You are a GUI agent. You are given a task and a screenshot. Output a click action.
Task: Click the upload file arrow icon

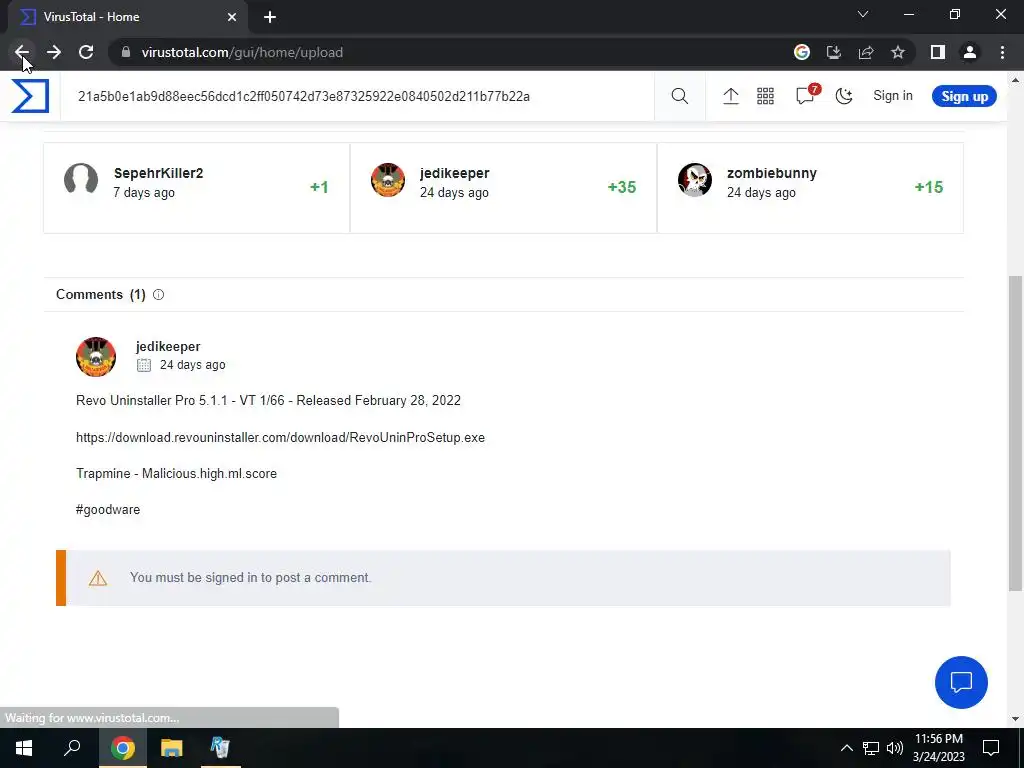[731, 96]
